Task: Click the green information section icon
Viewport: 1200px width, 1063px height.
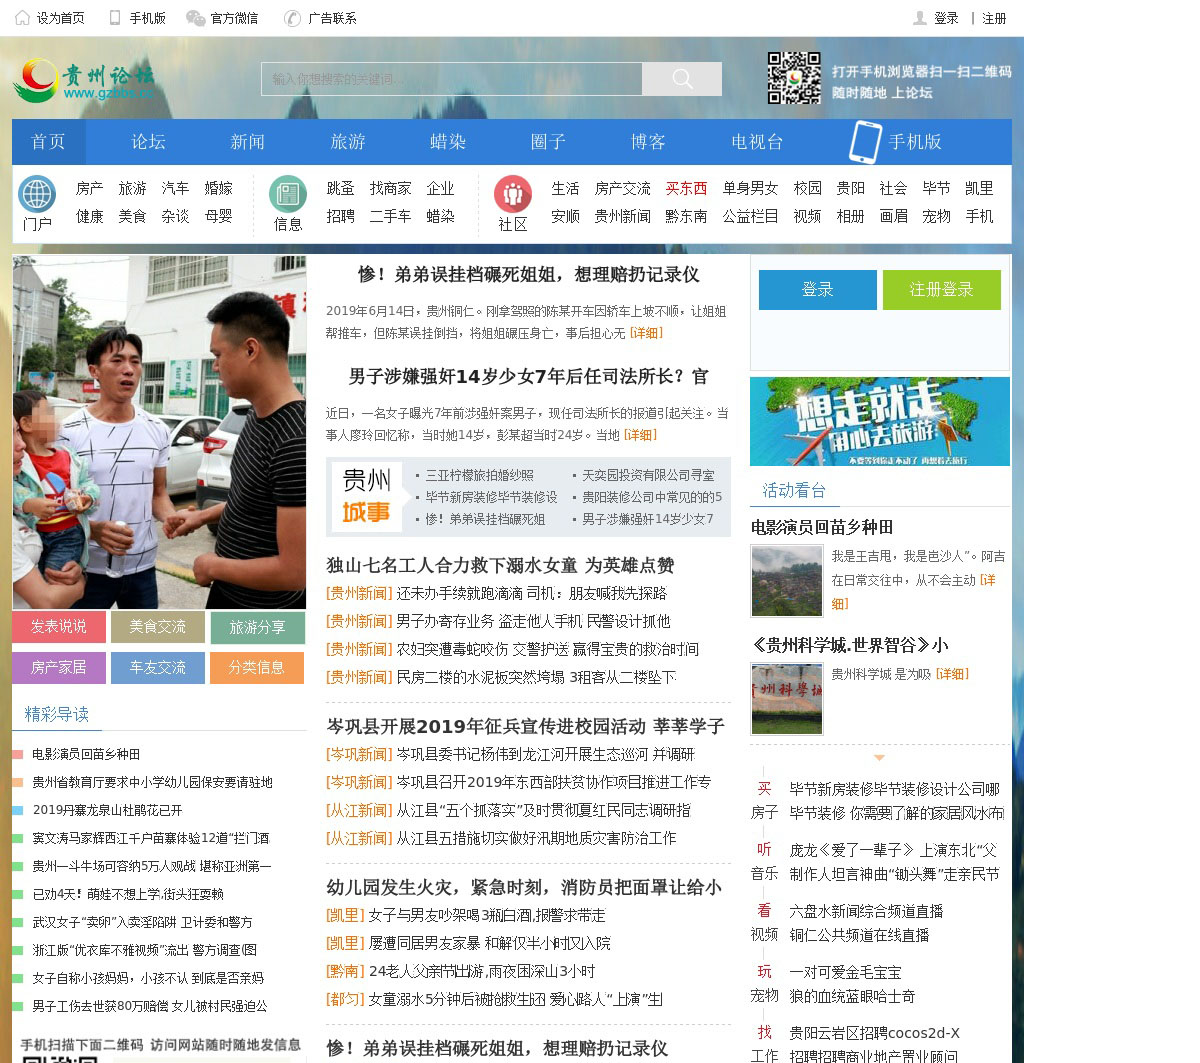Action: [x=288, y=194]
